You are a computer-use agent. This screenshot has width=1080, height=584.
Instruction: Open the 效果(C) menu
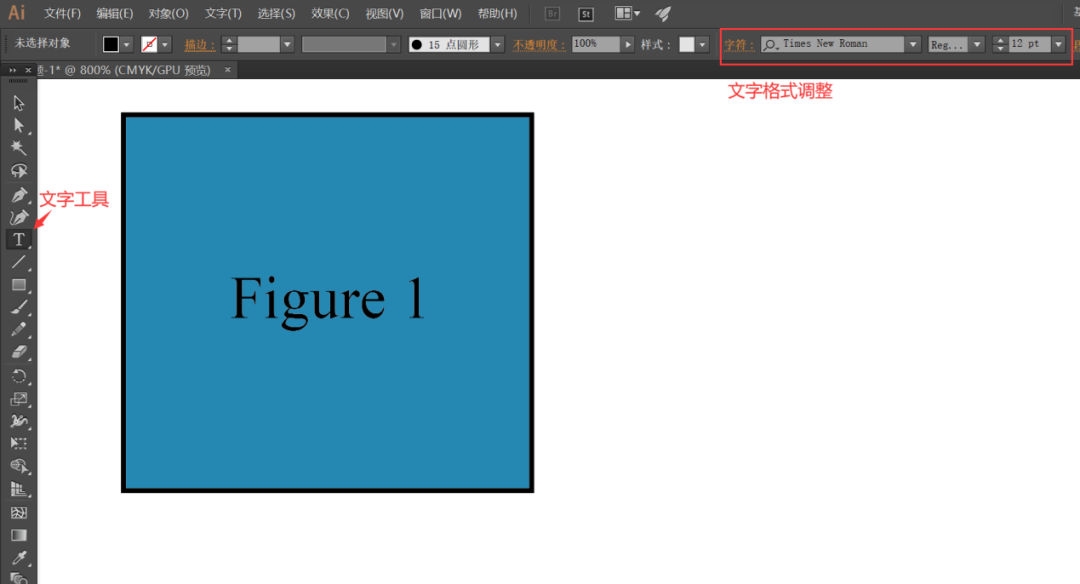[330, 14]
